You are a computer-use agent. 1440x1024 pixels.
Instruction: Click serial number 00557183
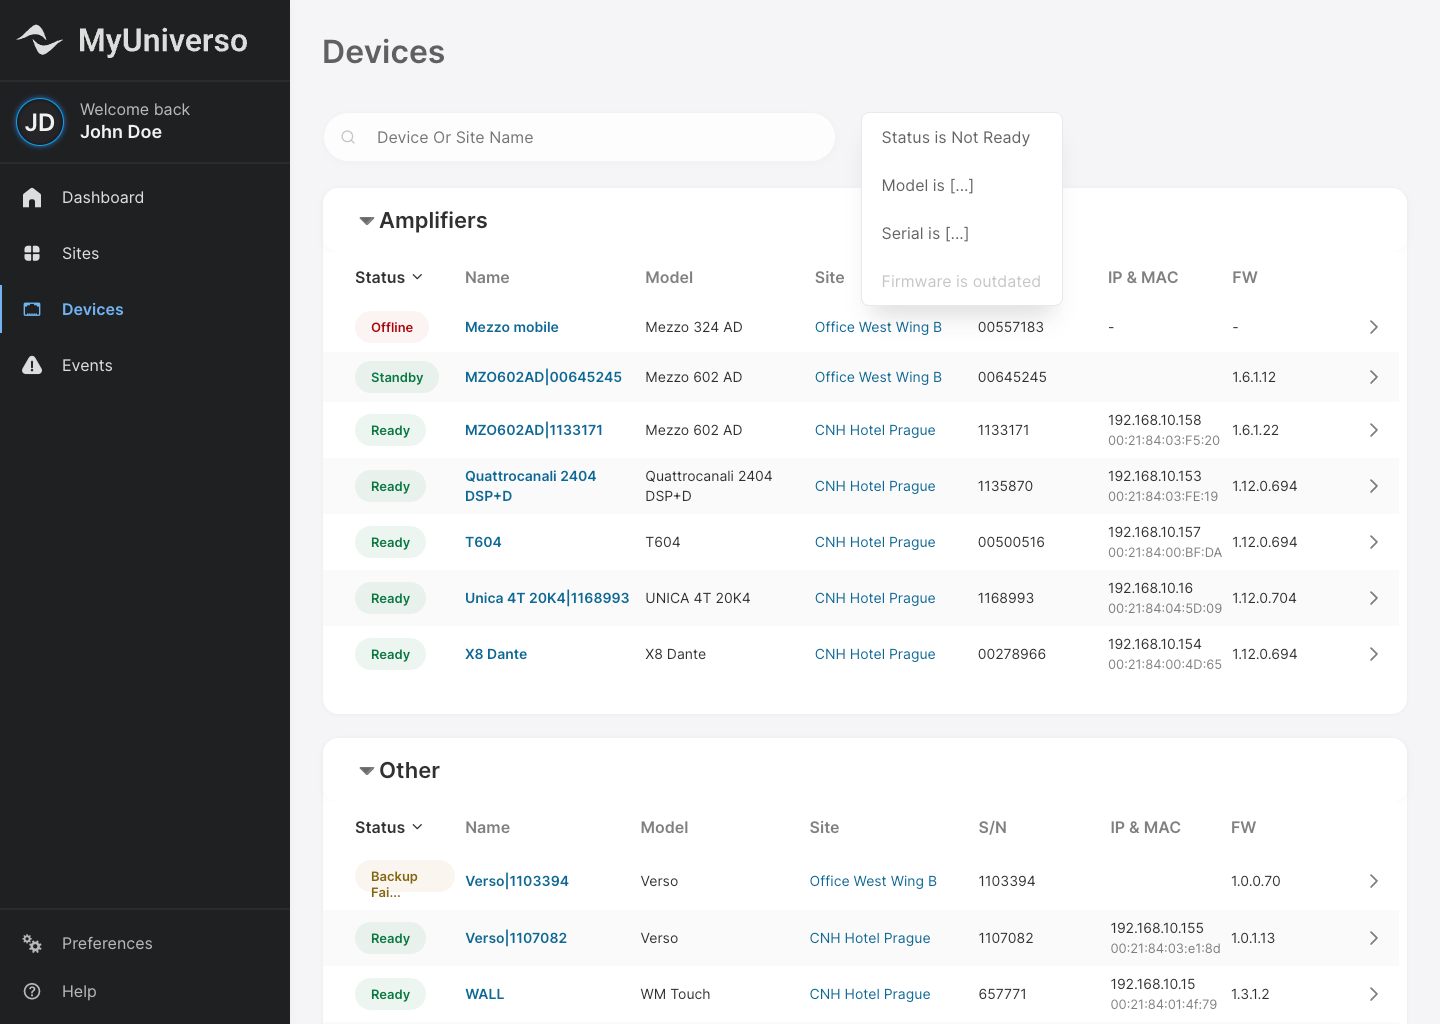click(1011, 327)
